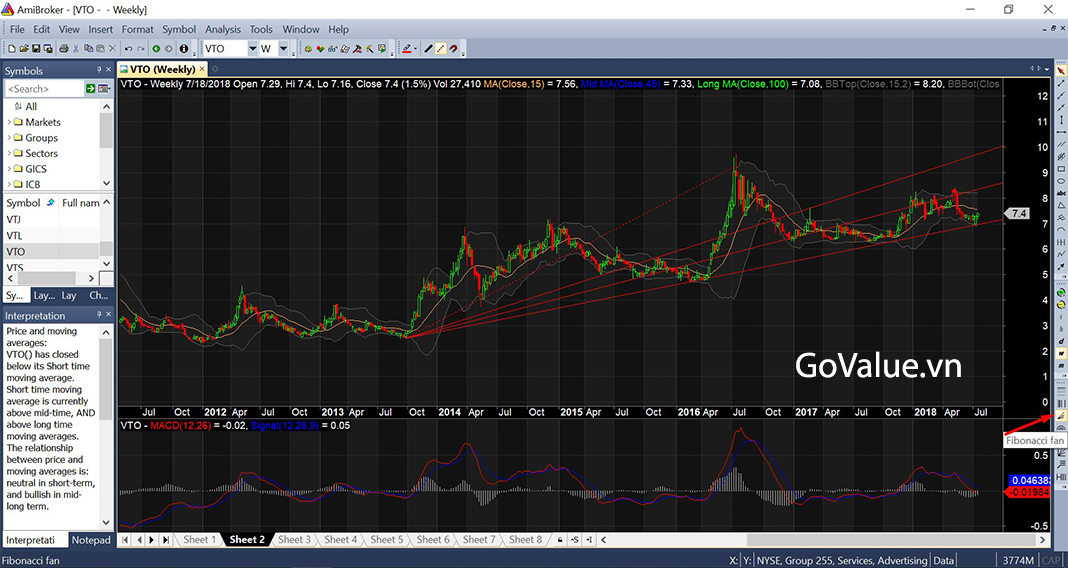Open the Analysis menu
1068x569 pixels.
[x=223, y=29]
